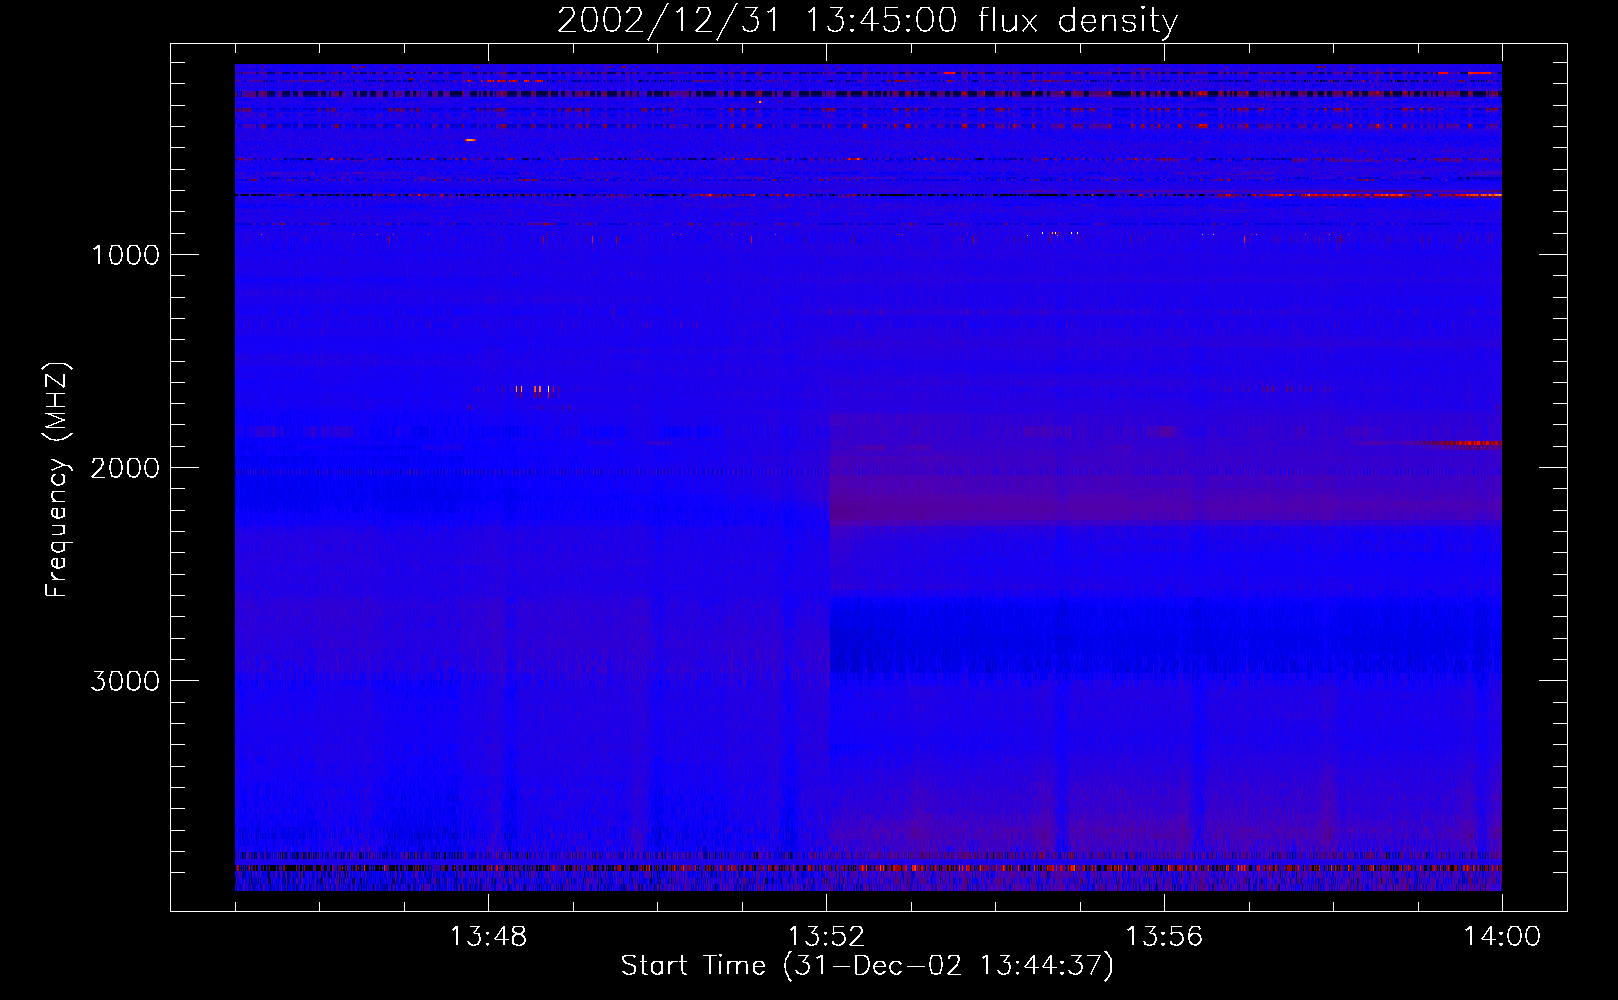1618x1000 pixels.
Task: Click the 3000 frequency tick label
Action: click(x=125, y=681)
